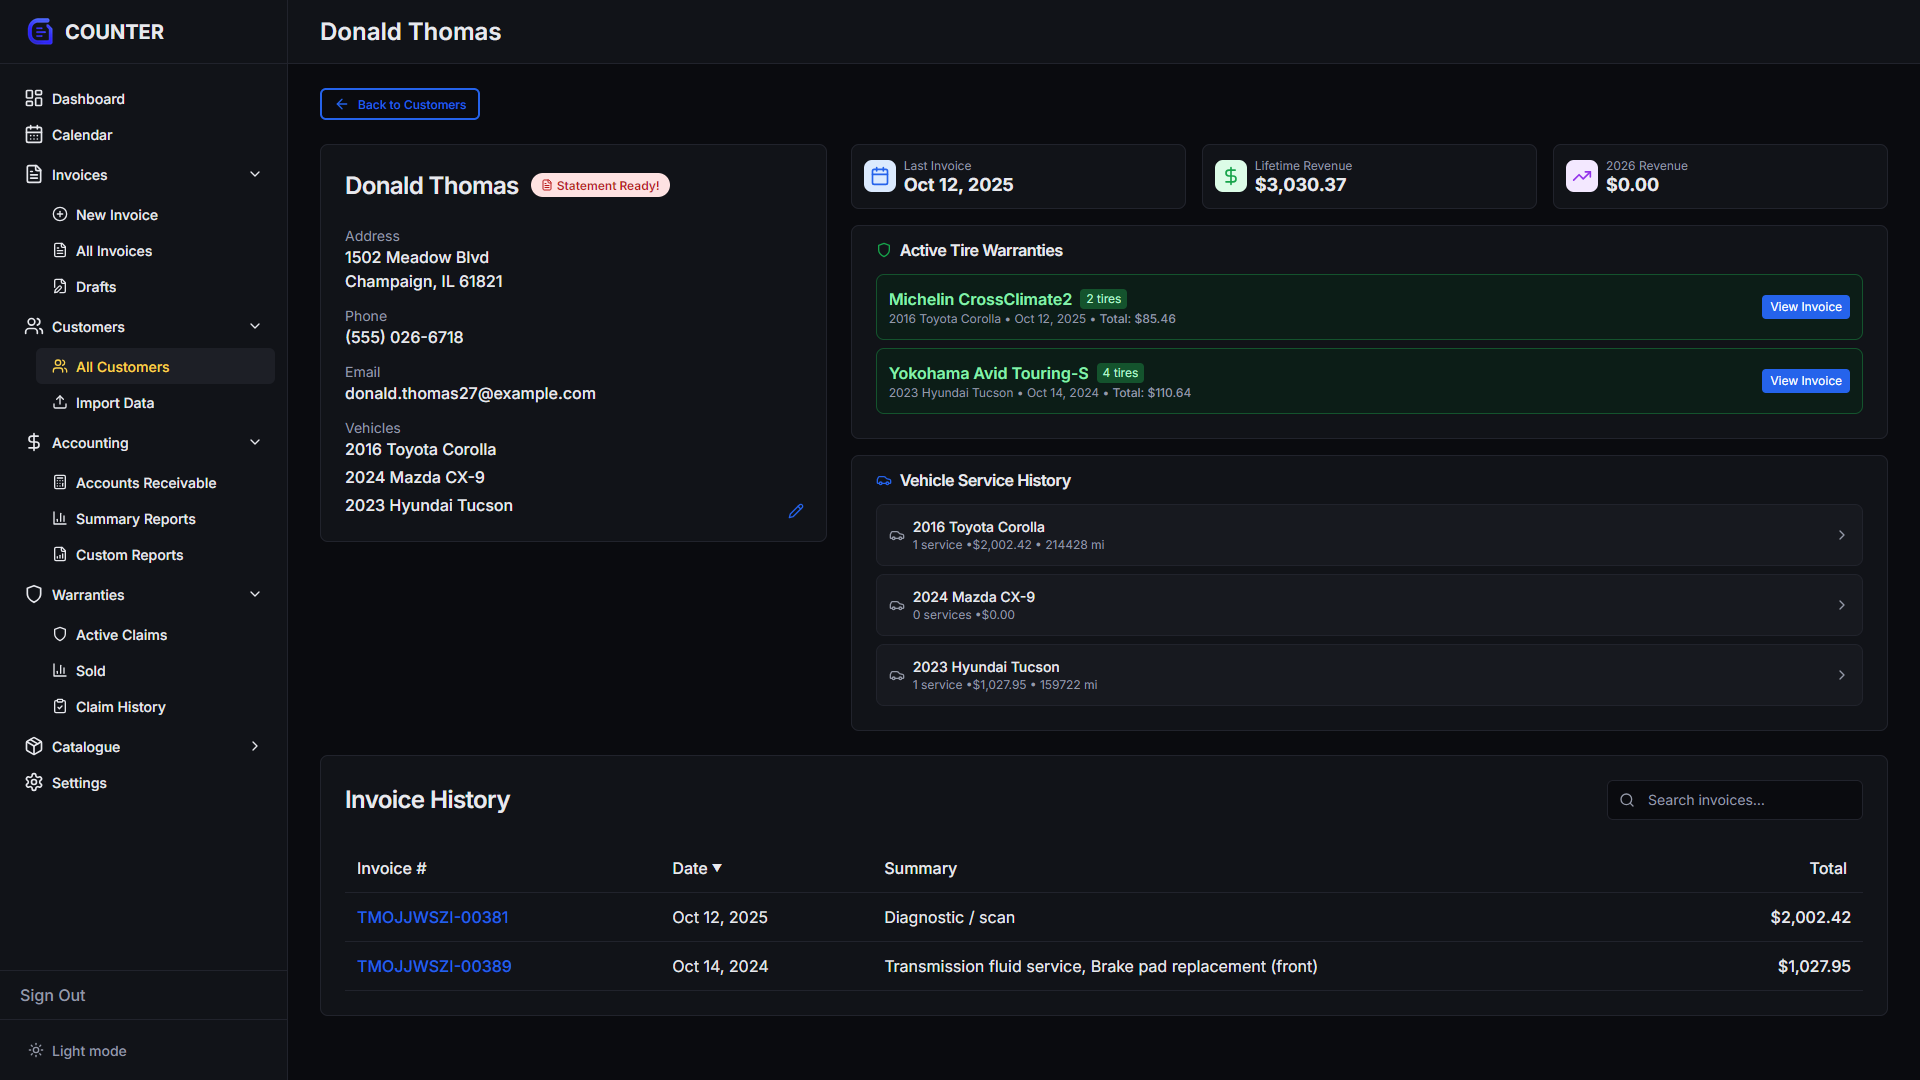Click the Drafts file icon
Image resolution: width=1920 pixels, height=1080 pixels.
60,286
